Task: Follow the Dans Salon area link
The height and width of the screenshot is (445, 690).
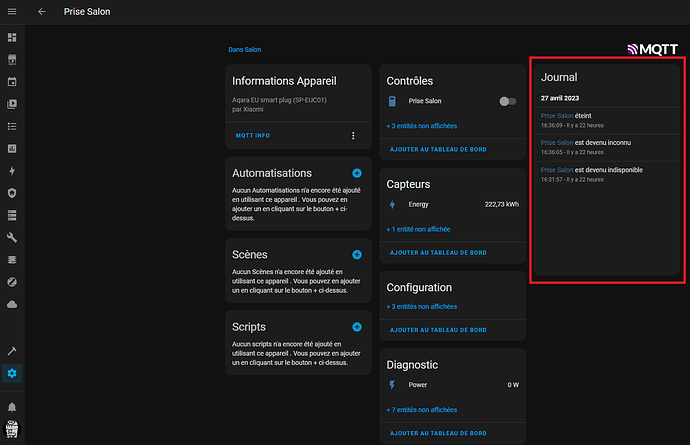Action: point(245,50)
